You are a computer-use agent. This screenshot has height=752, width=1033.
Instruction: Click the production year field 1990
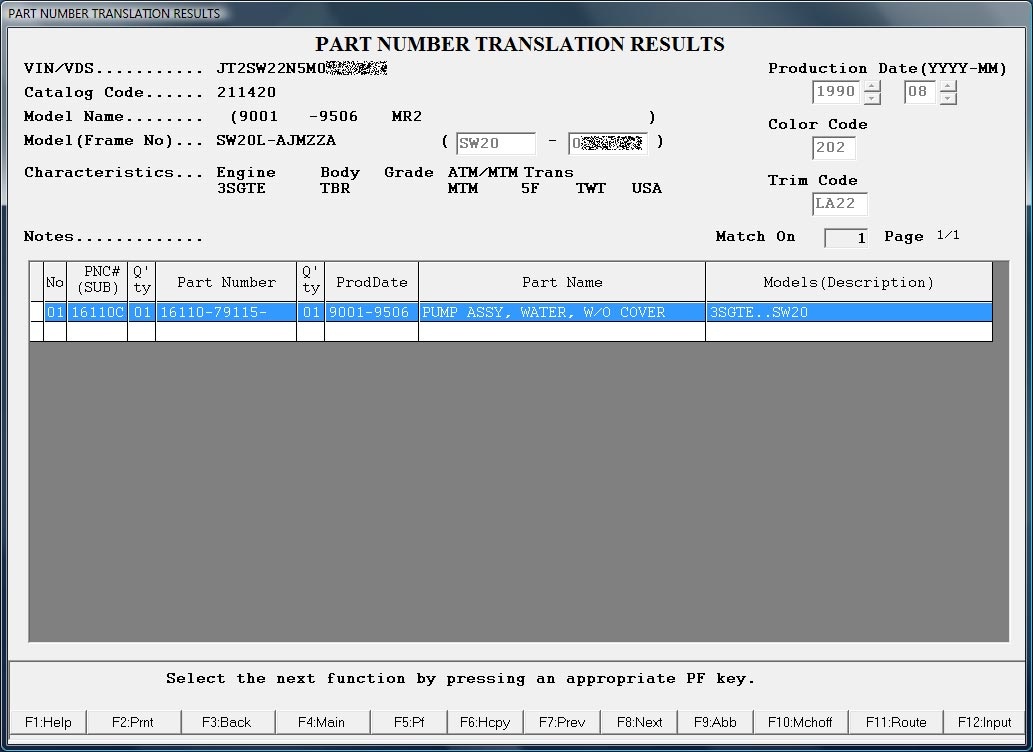(837, 92)
